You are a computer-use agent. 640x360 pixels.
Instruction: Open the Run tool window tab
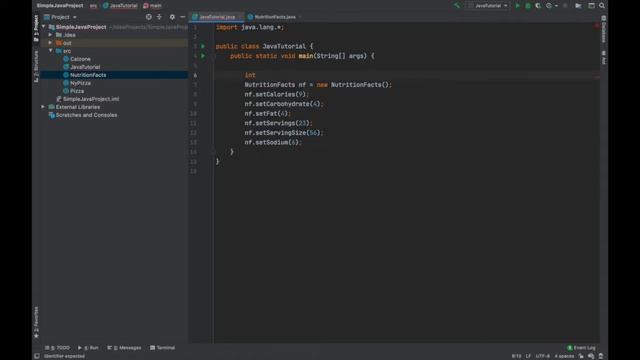pyautogui.click(x=88, y=348)
